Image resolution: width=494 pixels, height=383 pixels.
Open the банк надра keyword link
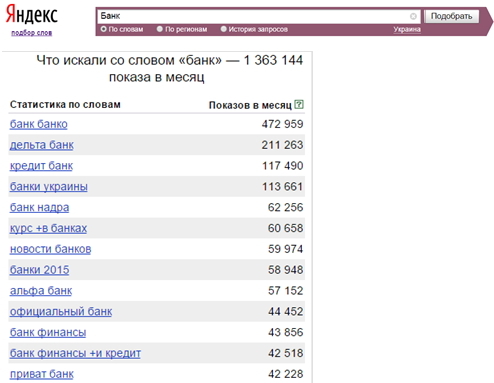point(39,207)
